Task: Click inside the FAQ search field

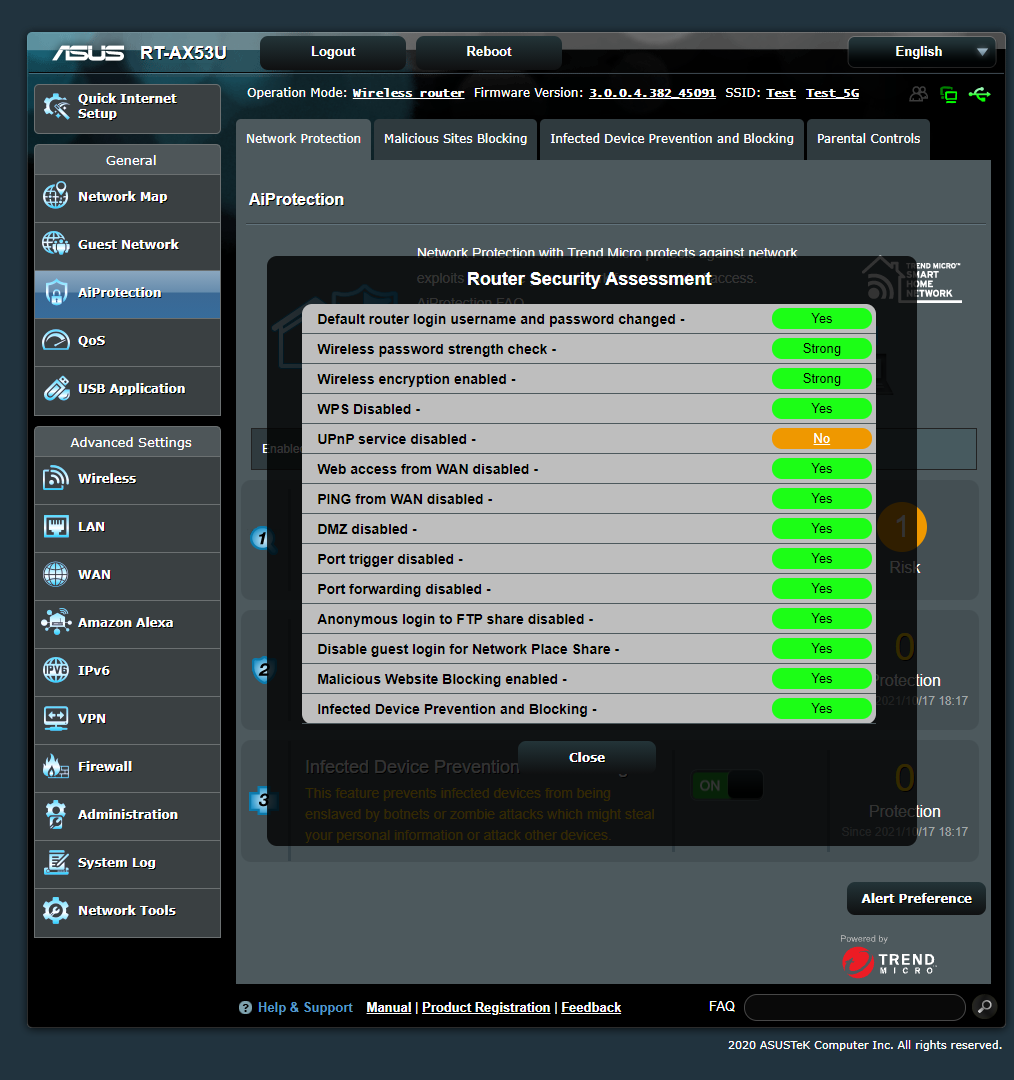Action: (855, 1007)
